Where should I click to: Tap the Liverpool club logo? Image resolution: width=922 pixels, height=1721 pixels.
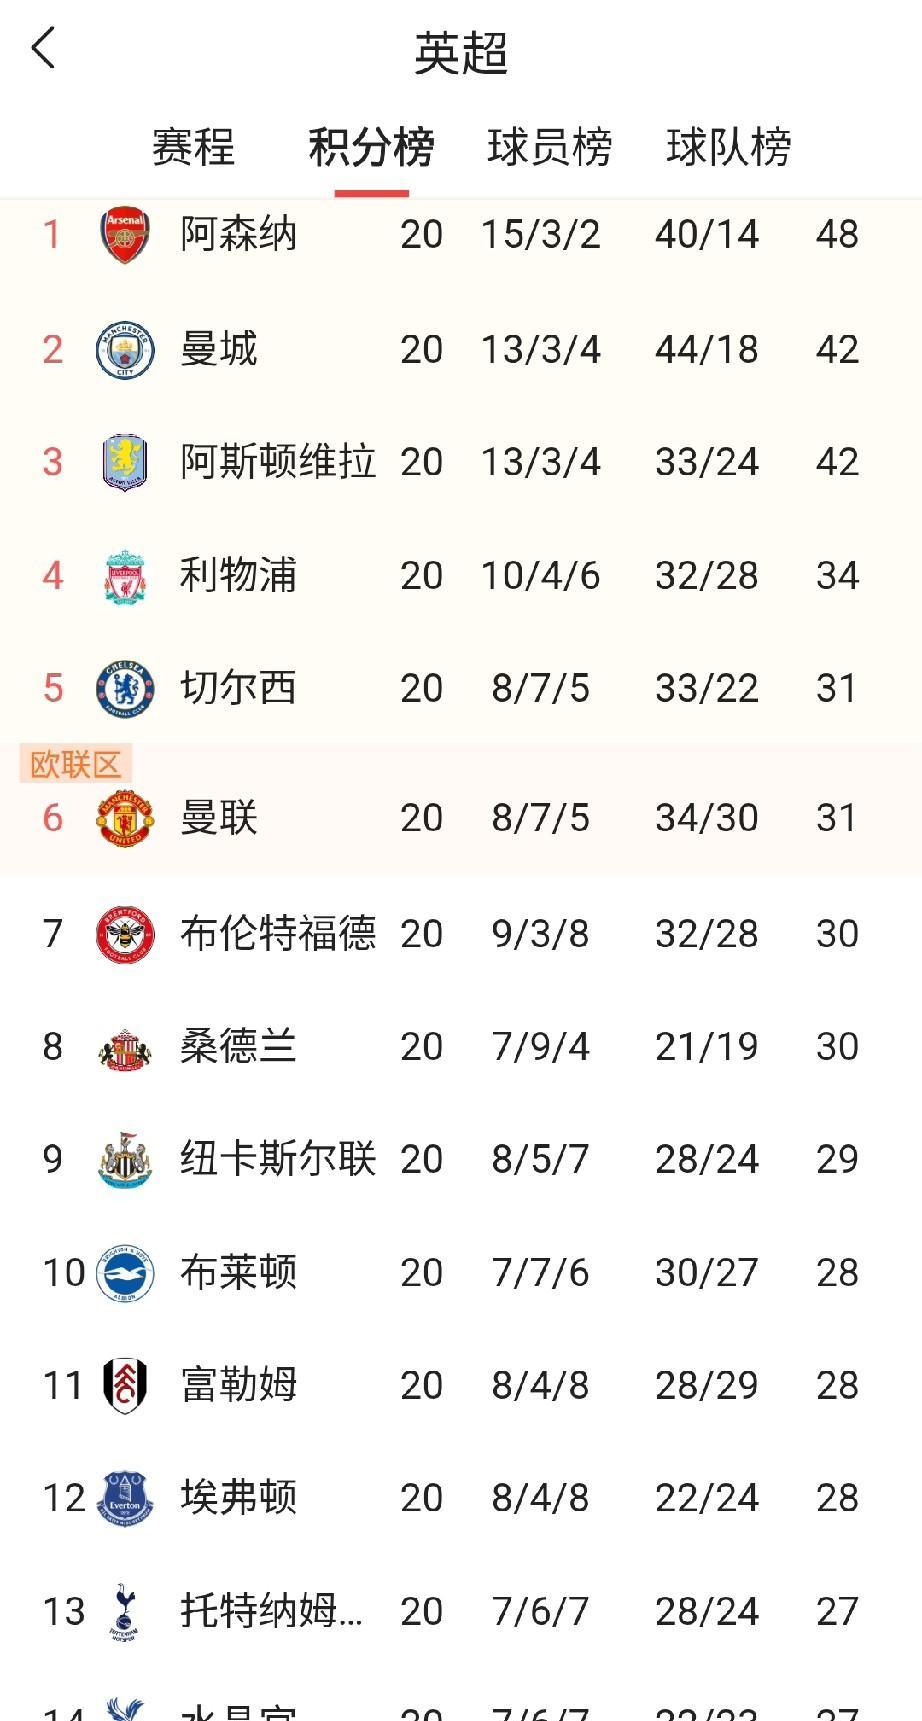pyautogui.click(x=125, y=576)
